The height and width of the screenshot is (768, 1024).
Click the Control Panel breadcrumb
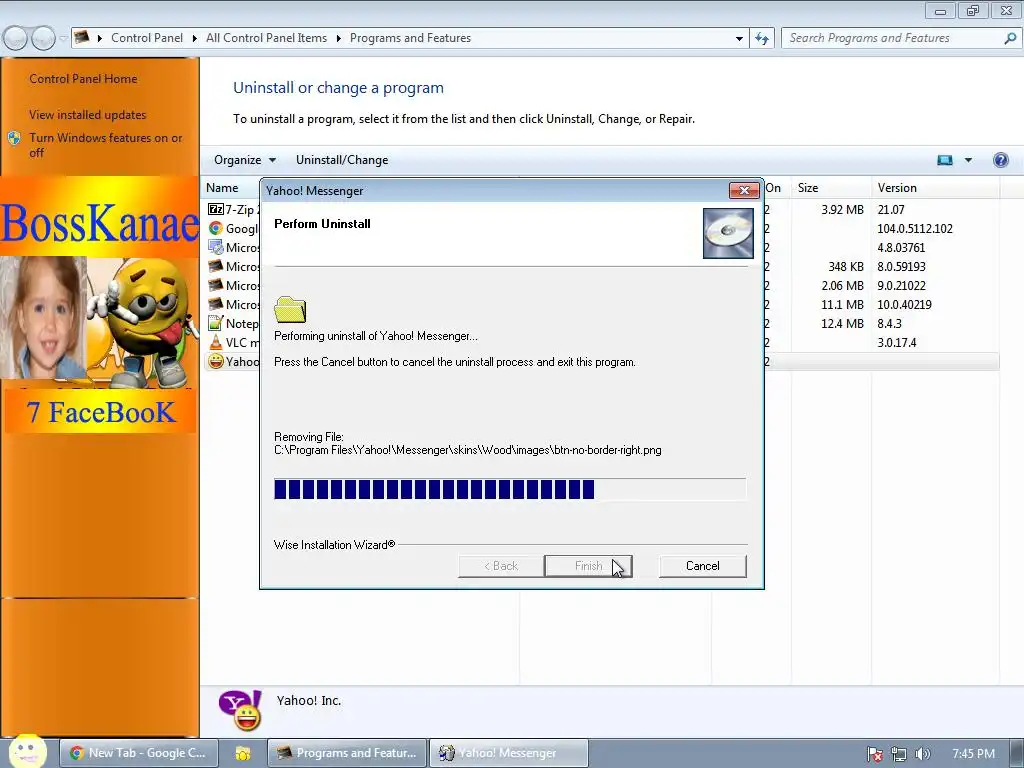(x=147, y=38)
